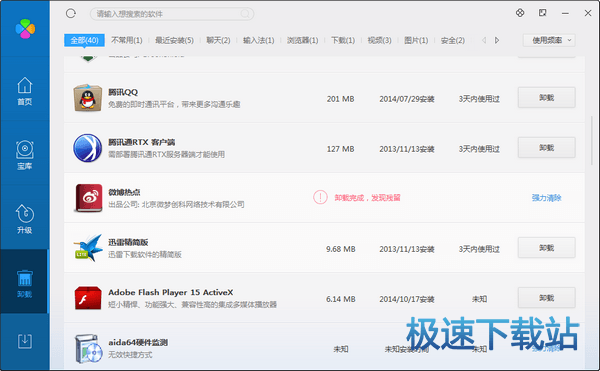The image size is (600, 371).
Task: Open the 首页 home section in sidebar
Action: (24, 91)
